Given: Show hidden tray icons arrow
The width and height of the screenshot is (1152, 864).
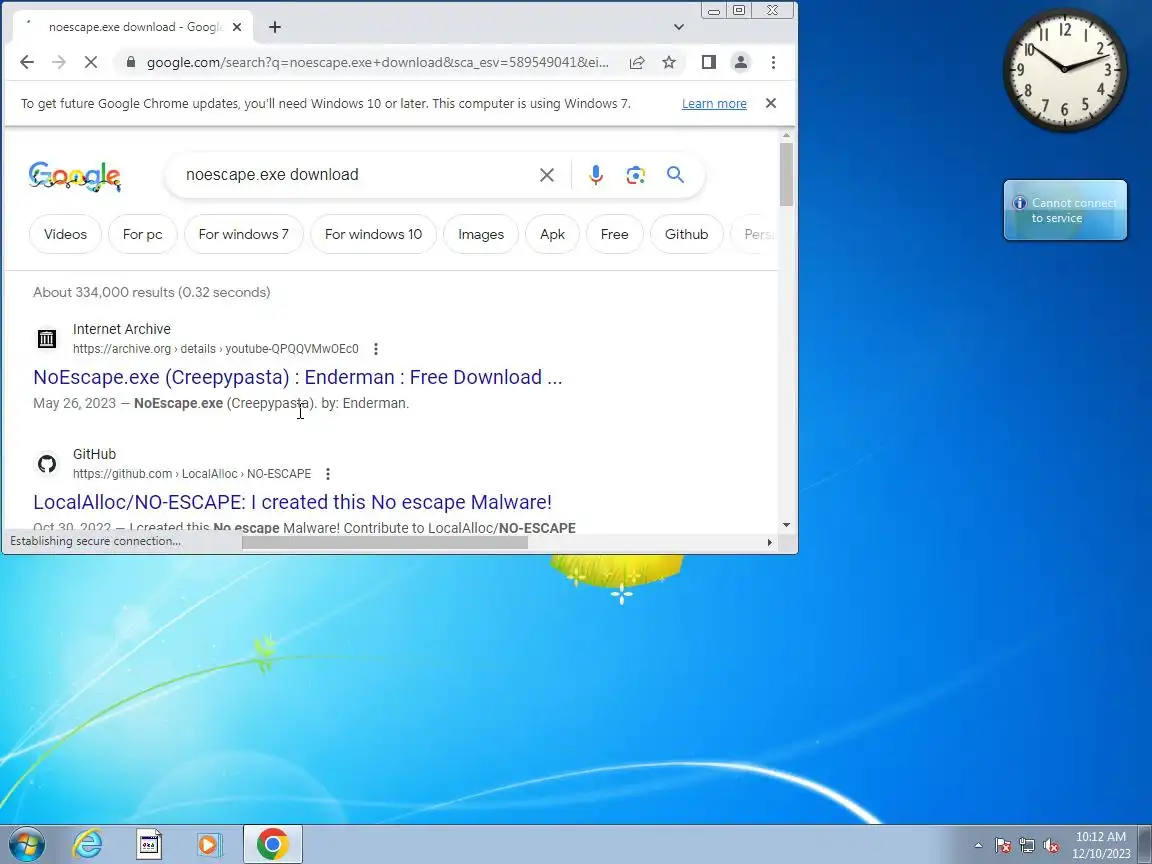Looking at the screenshot, I should click(x=978, y=846).
